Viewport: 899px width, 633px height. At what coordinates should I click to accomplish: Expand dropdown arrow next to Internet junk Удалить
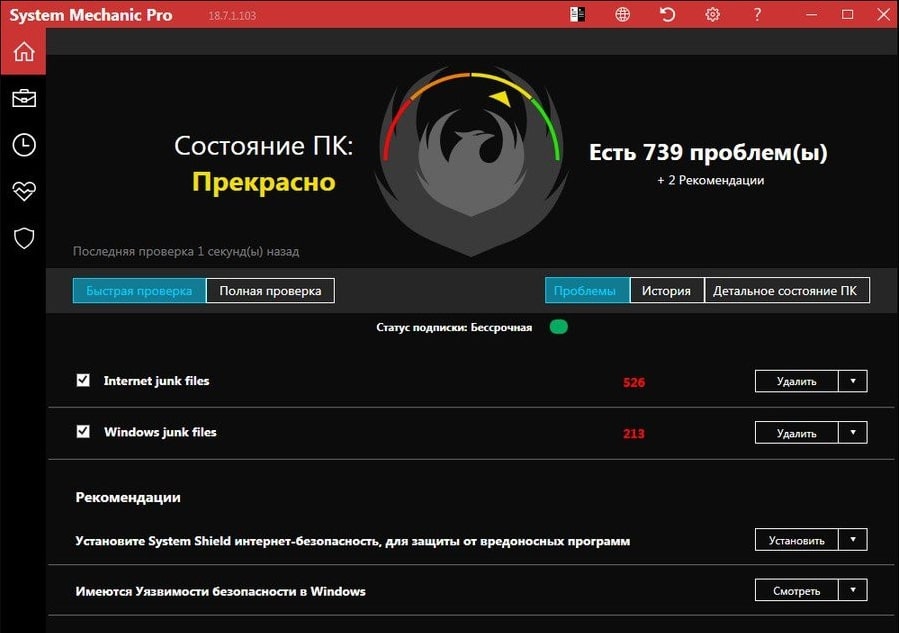click(x=853, y=381)
